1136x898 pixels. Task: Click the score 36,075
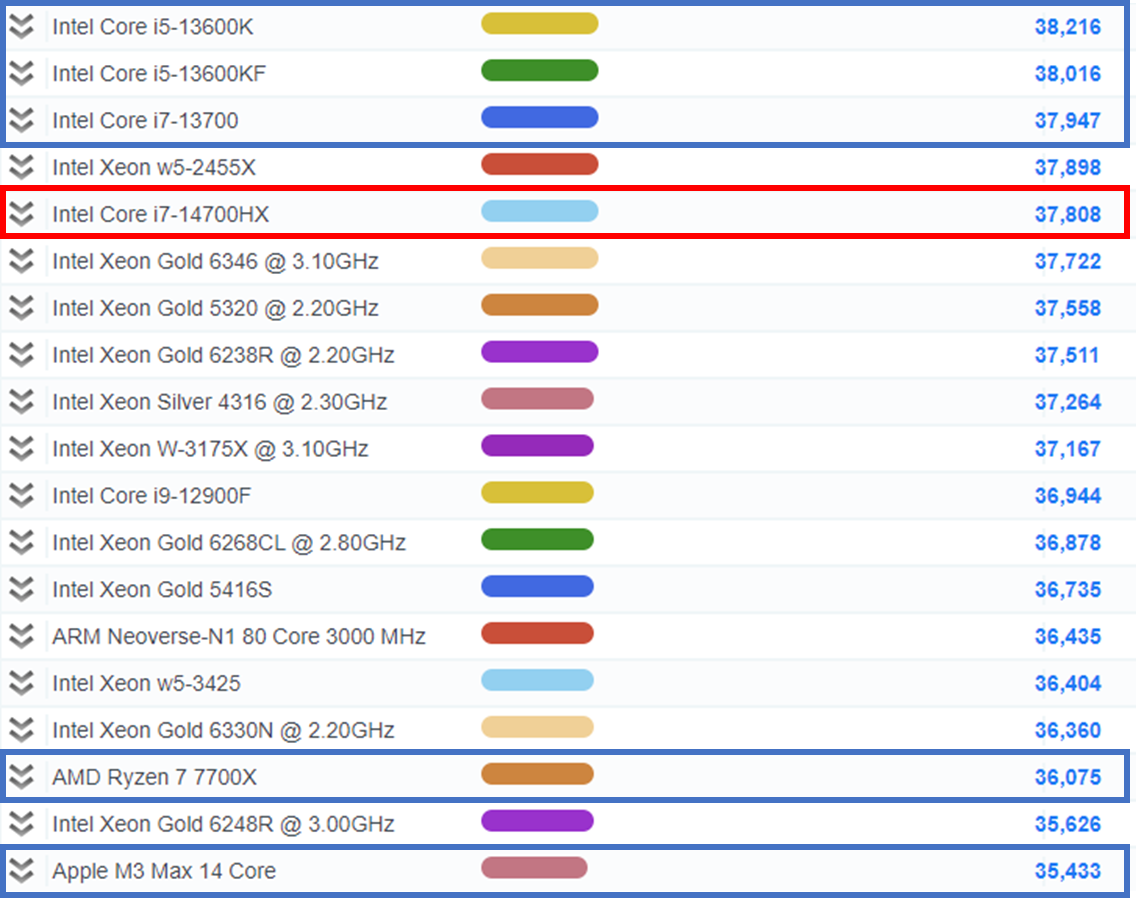(1068, 777)
